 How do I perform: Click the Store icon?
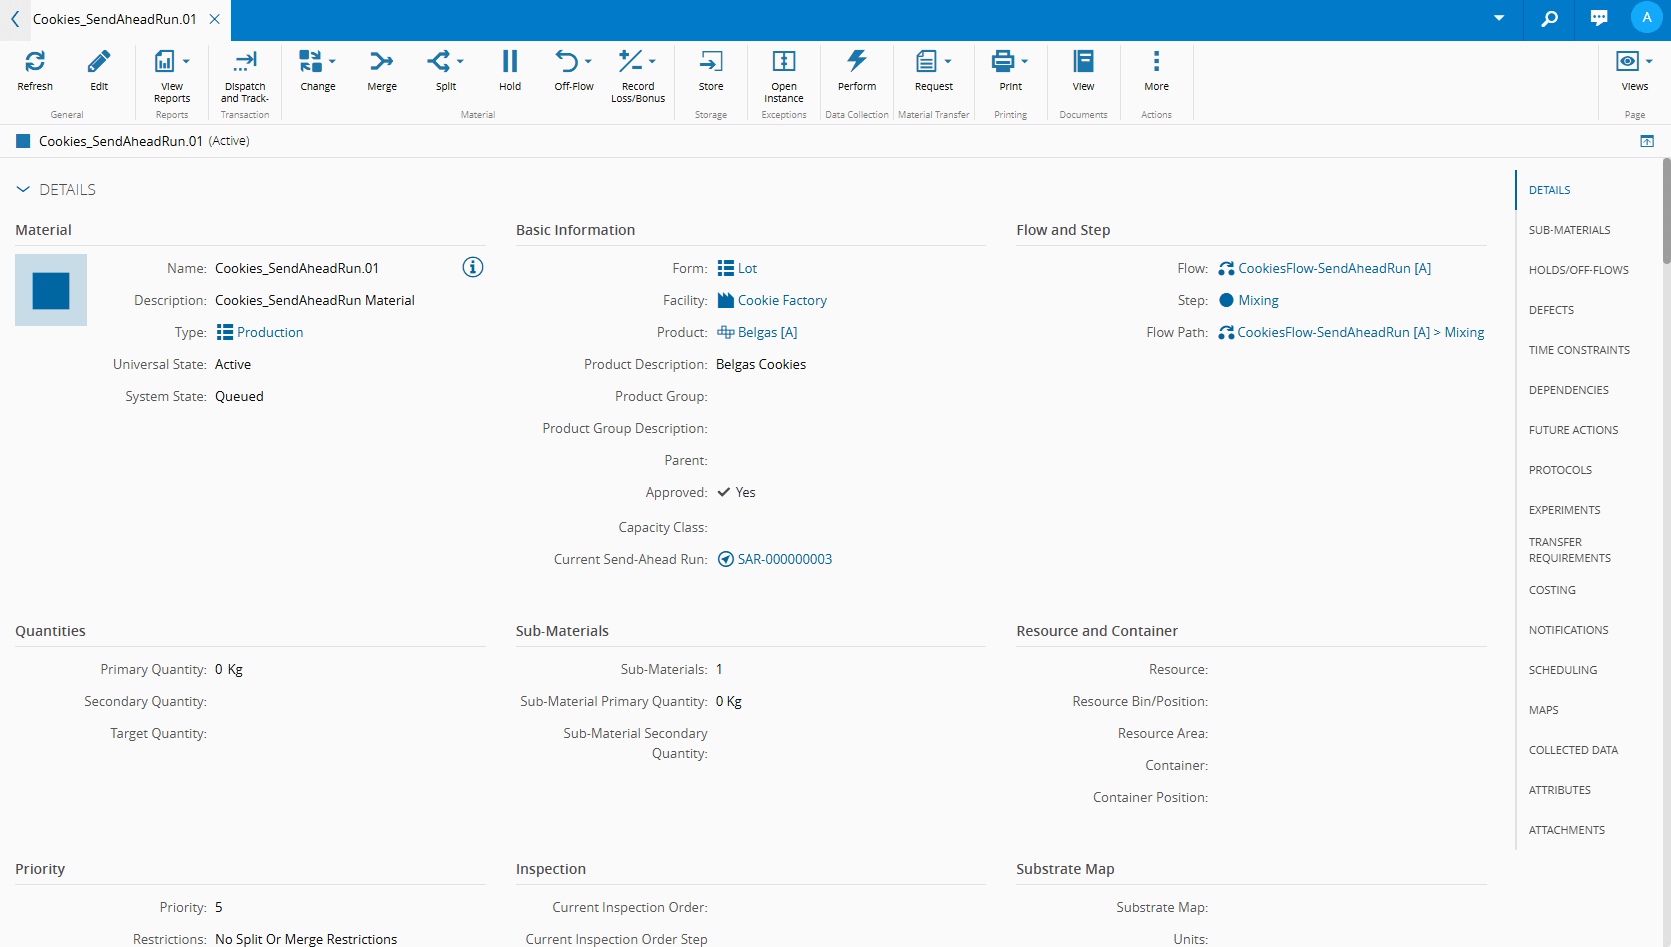(x=710, y=62)
